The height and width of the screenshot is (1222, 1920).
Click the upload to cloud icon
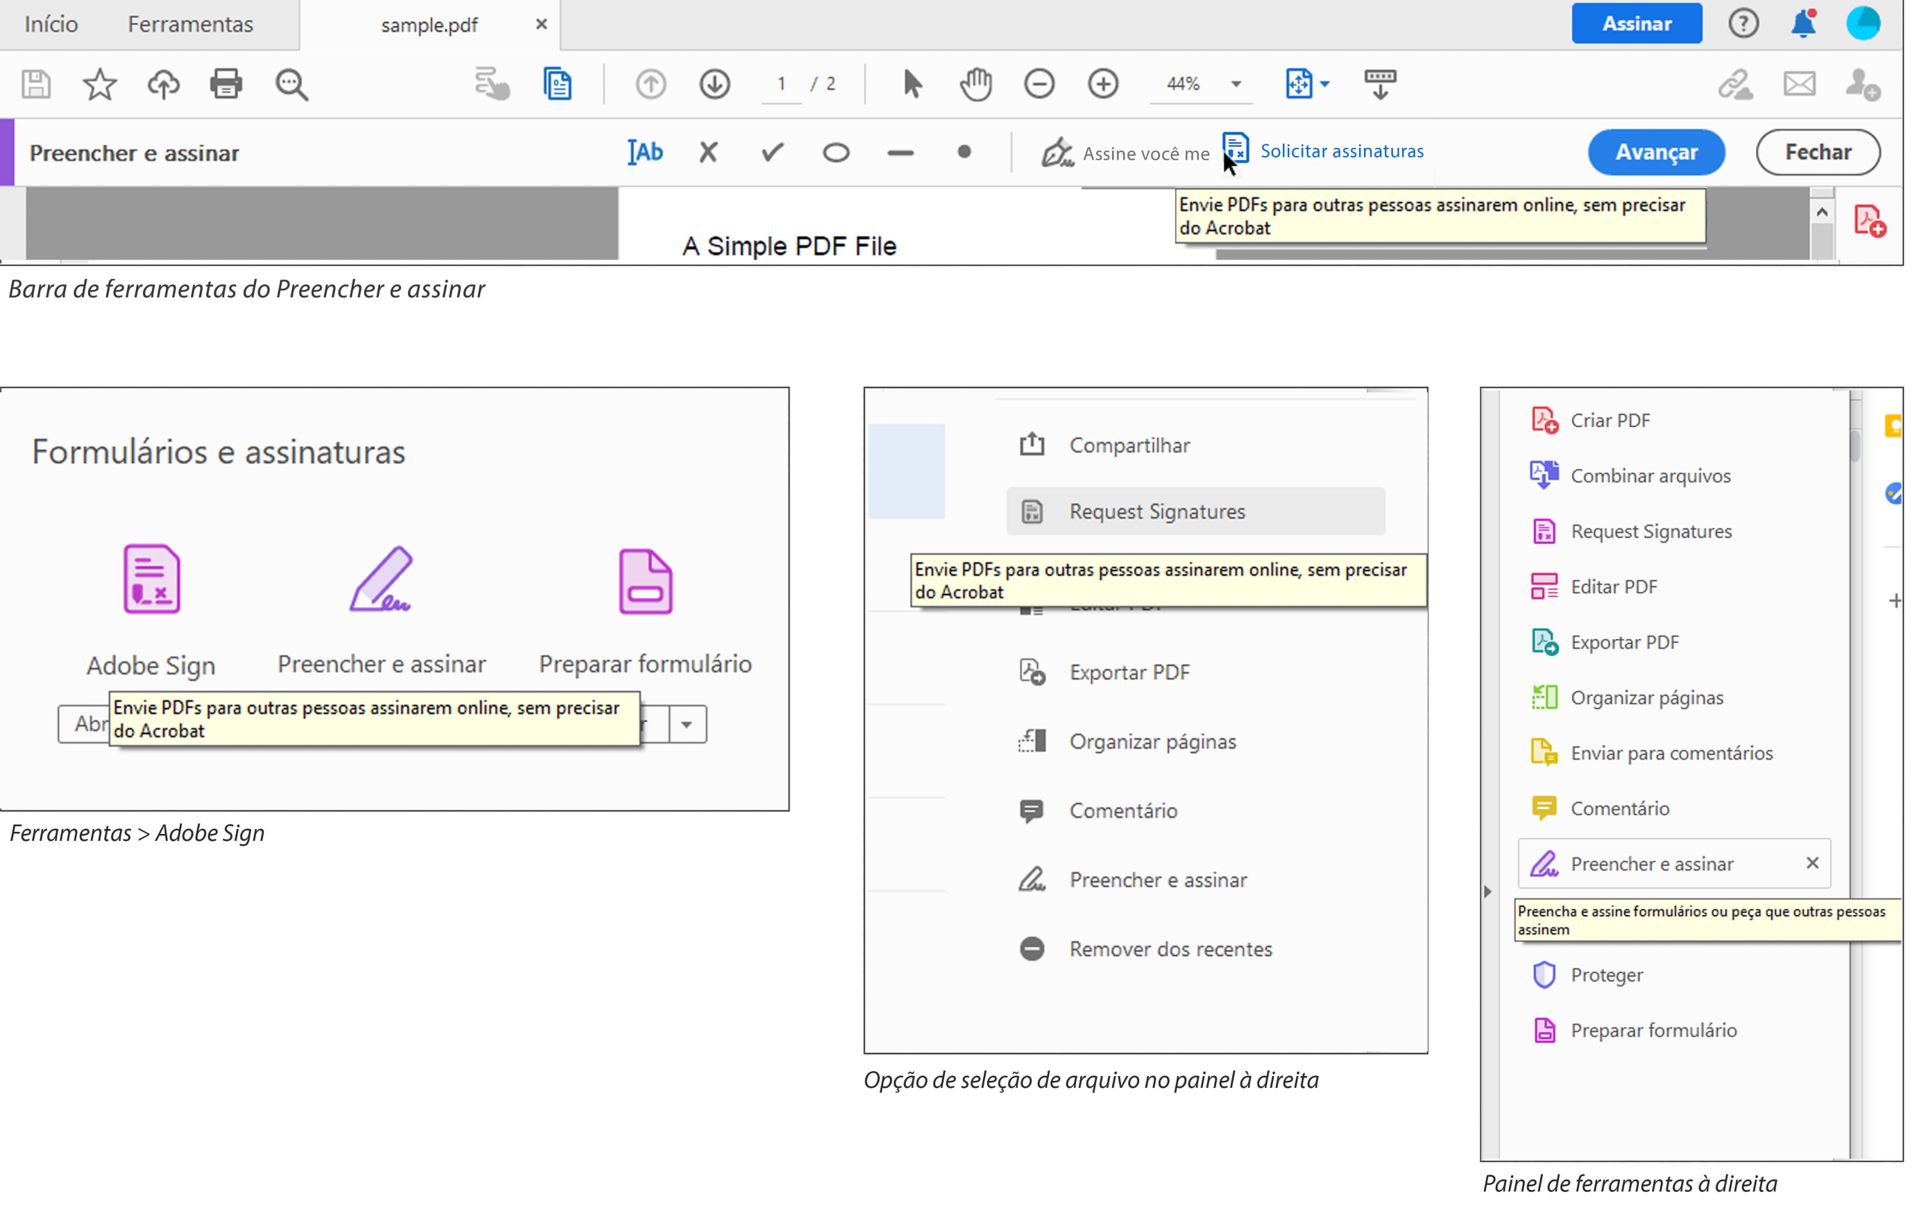click(163, 84)
